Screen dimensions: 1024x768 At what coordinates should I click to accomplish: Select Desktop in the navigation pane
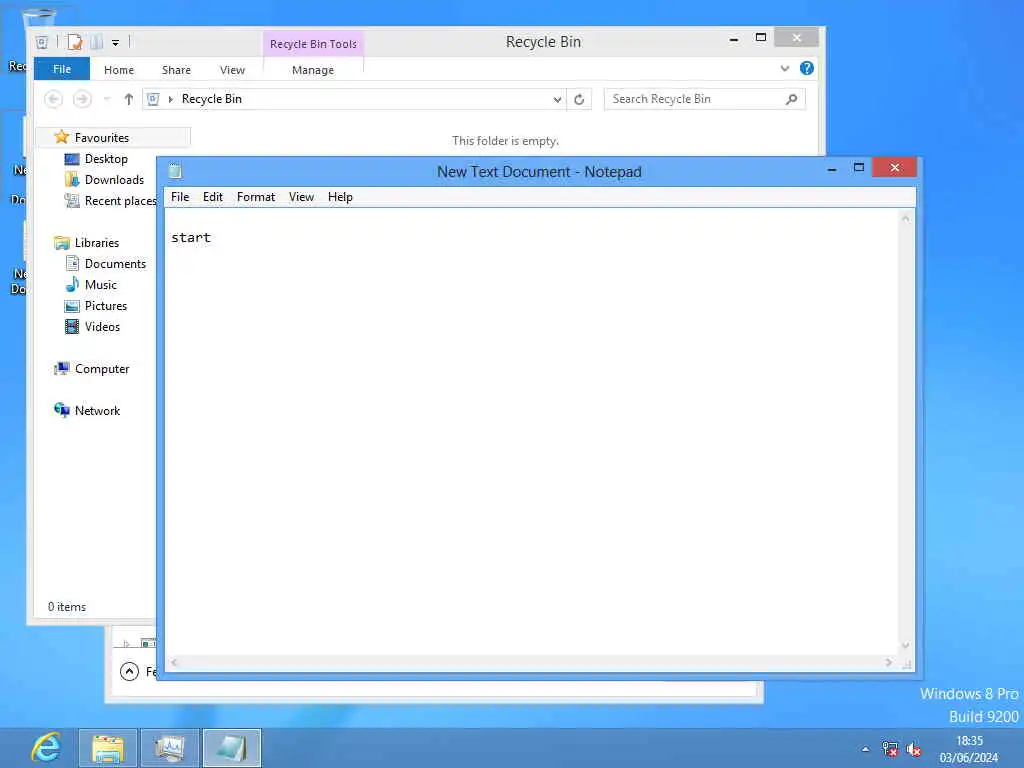pyautogui.click(x=106, y=159)
